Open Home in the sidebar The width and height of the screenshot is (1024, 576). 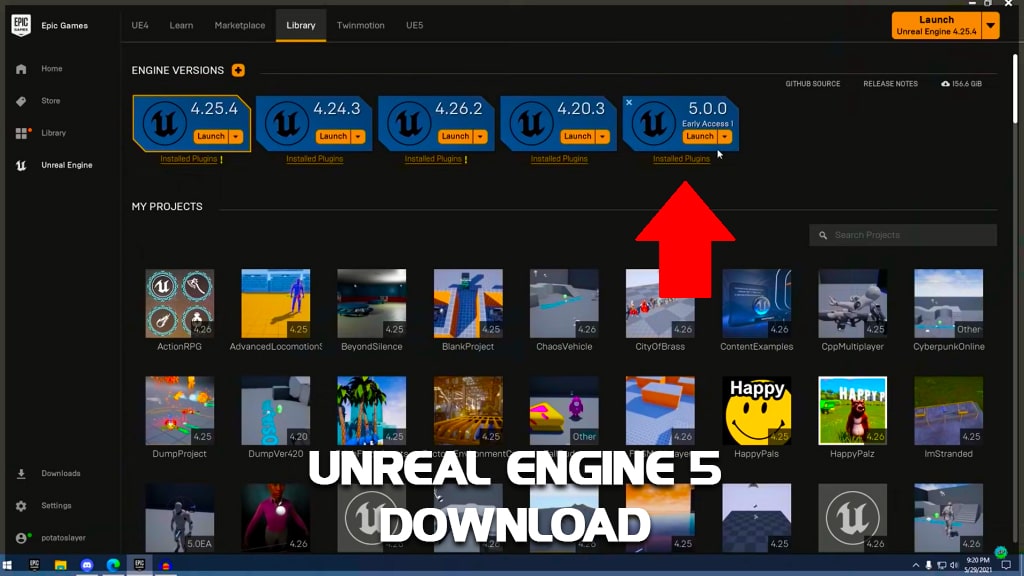(x=52, y=69)
